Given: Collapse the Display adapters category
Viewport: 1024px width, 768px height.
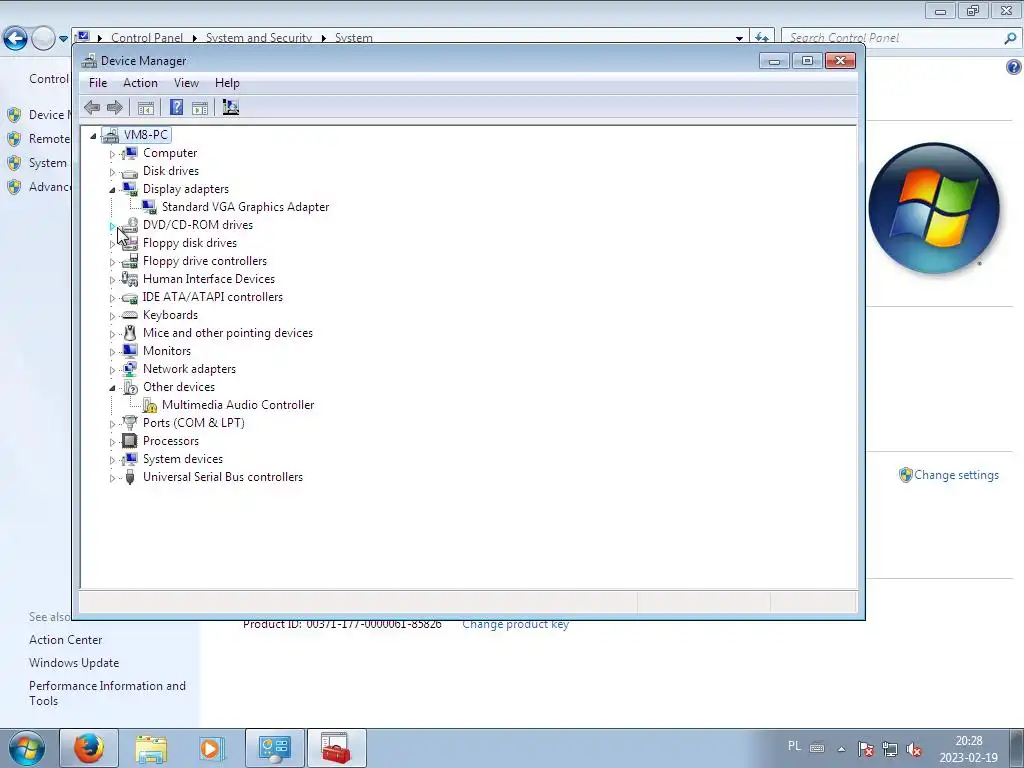Looking at the screenshot, I should click(x=112, y=190).
